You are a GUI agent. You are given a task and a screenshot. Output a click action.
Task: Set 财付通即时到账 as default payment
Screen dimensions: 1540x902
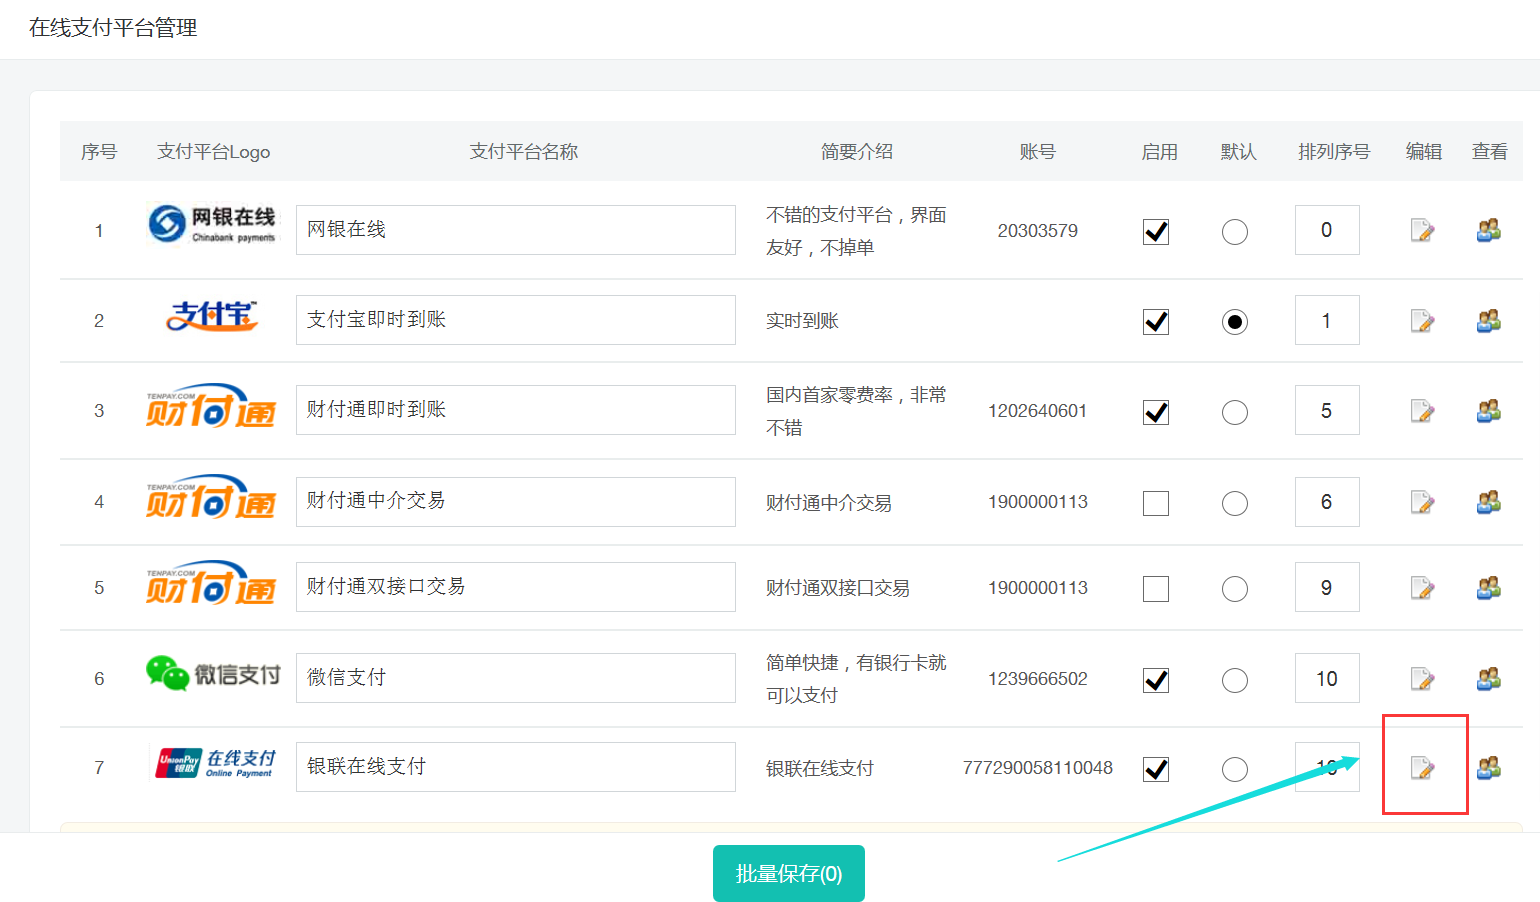pos(1235,412)
